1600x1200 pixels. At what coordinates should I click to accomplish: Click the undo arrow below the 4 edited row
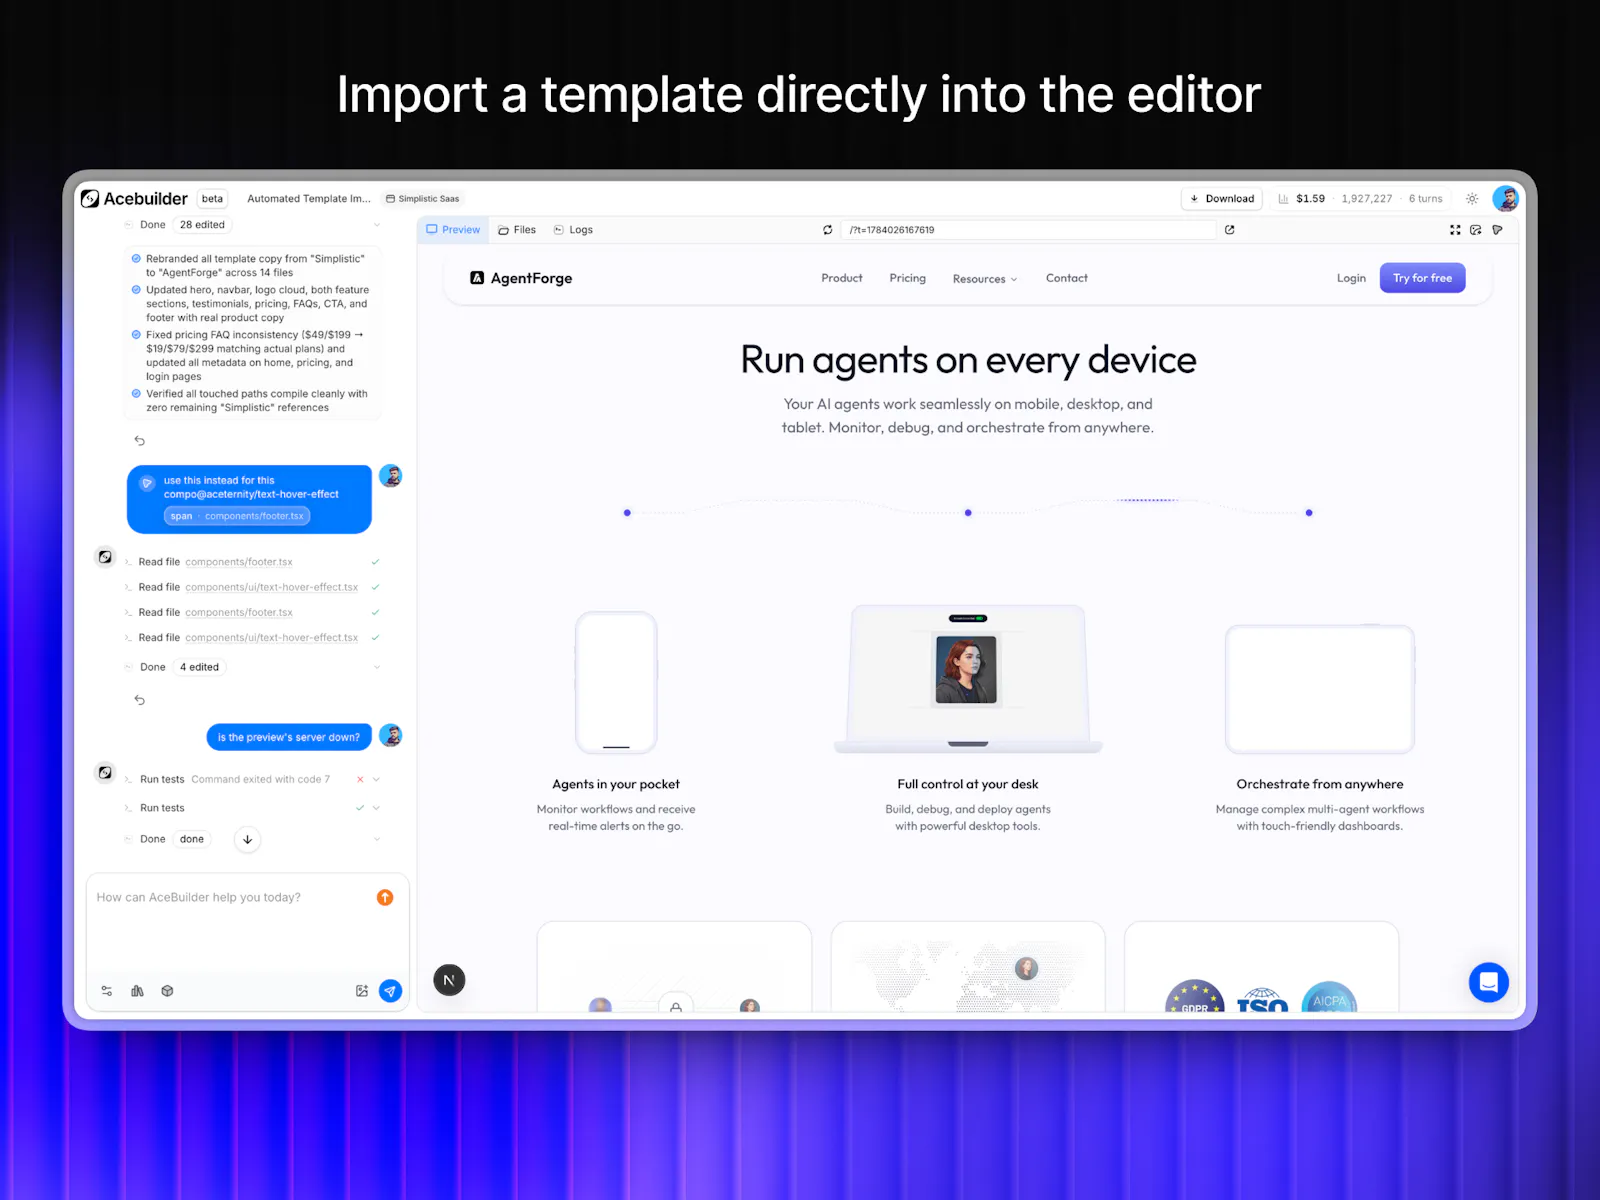click(140, 700)
